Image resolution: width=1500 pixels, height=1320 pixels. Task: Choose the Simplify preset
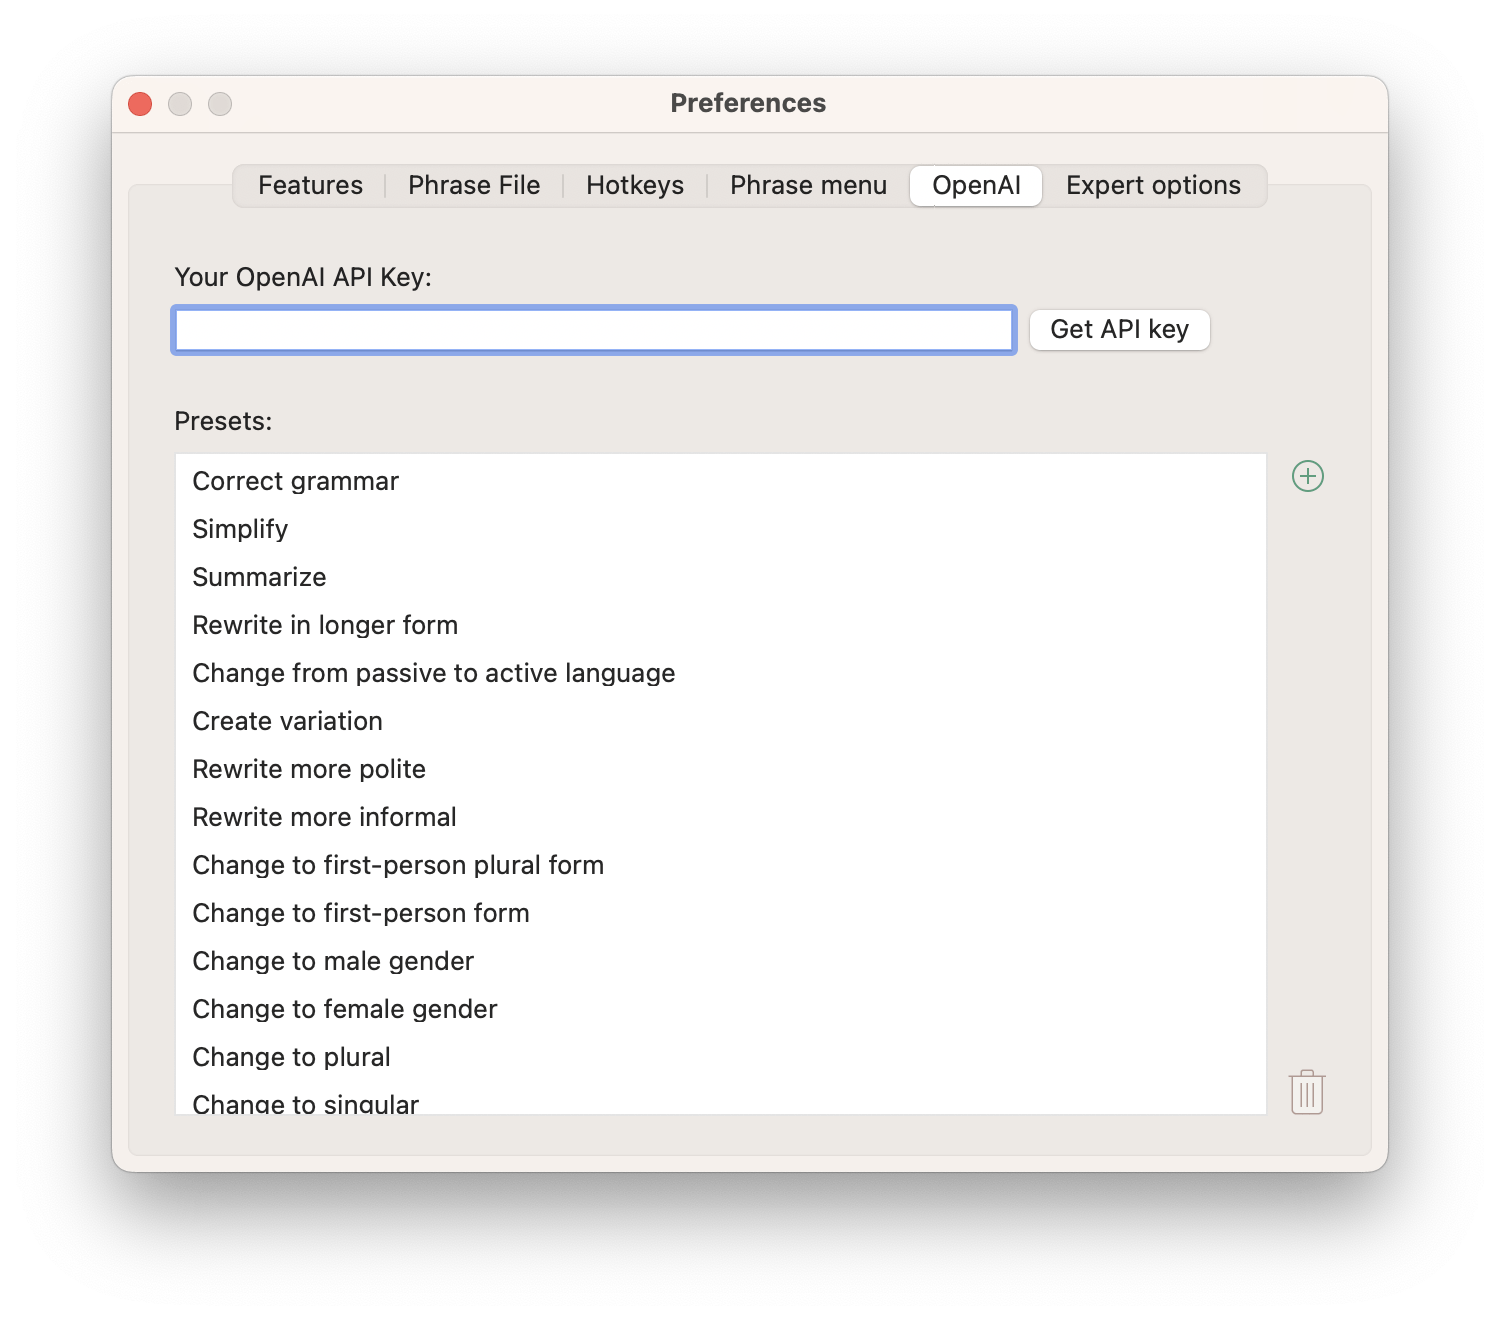pyautogui.click(x=720, y=529)
